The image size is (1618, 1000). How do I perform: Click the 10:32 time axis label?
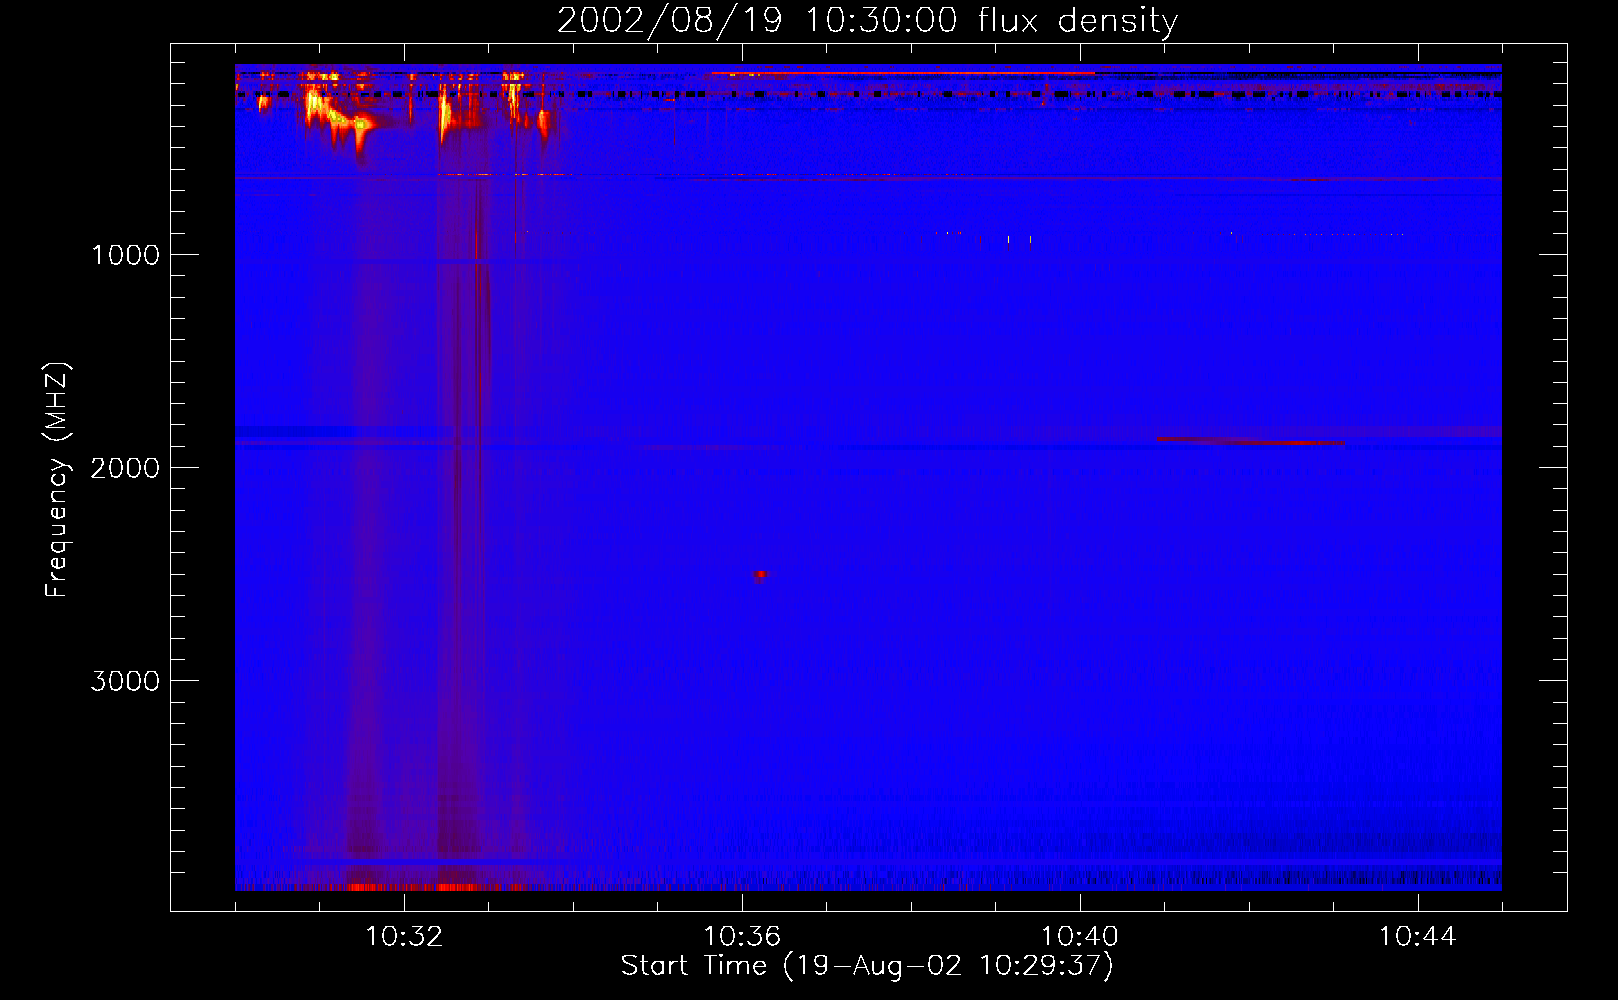pyautogui.click(x=404, y=937)
